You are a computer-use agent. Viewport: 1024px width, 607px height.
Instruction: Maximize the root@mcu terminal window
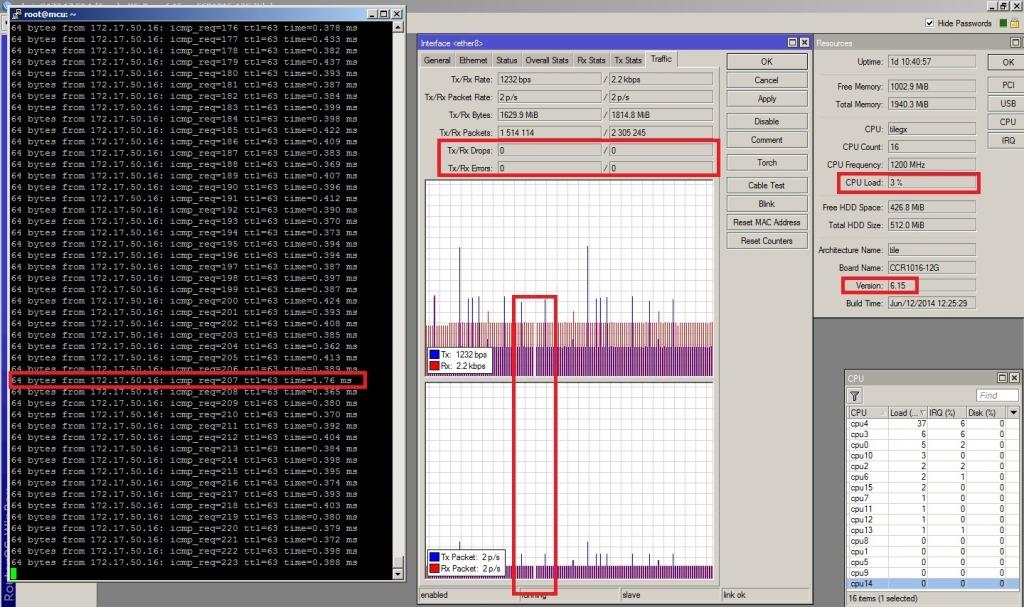384,14
